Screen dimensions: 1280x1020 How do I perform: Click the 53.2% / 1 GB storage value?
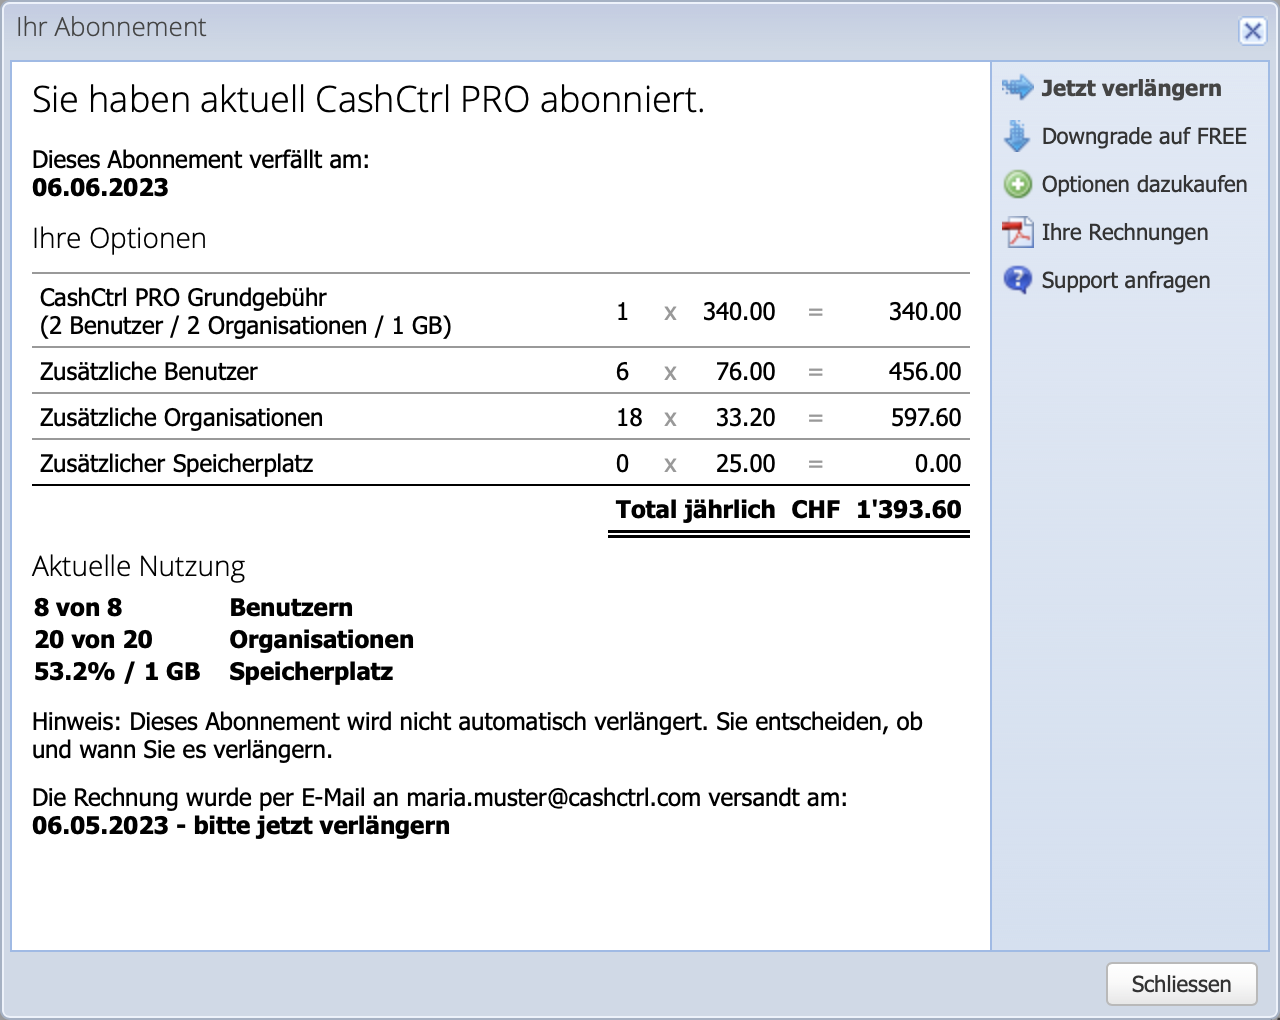[117, 672]
